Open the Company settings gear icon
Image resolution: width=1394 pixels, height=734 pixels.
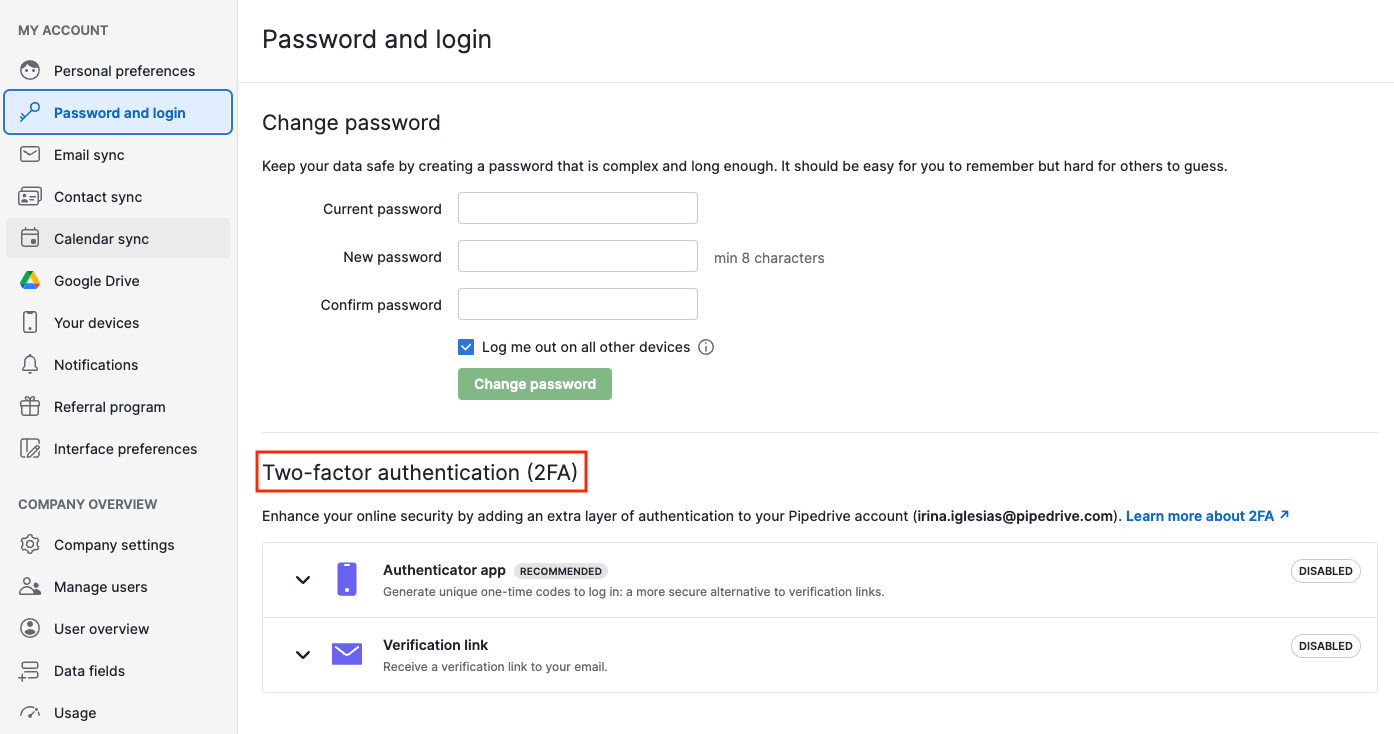coord(29,544)
